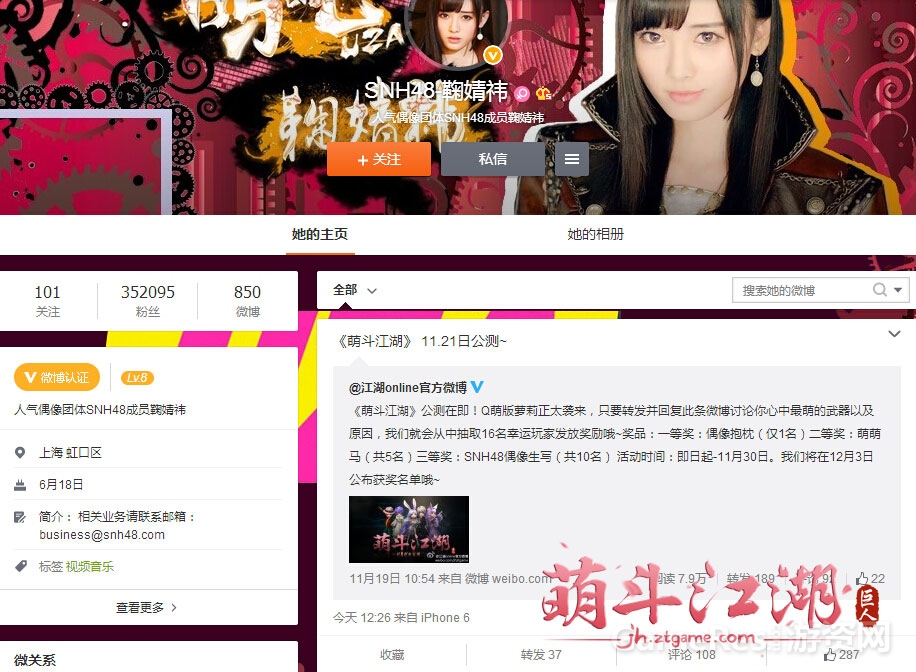Click the crown icon beside profile name

[x=544, y=93]
